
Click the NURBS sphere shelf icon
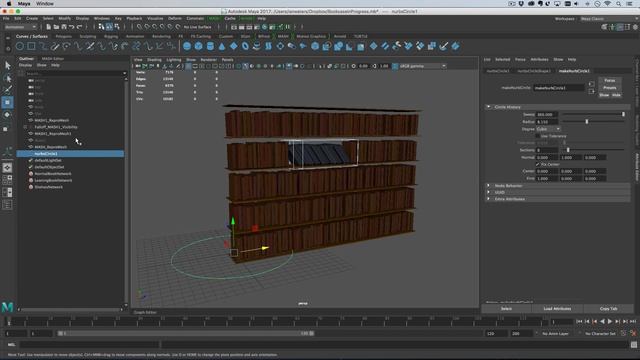[187, 46]
